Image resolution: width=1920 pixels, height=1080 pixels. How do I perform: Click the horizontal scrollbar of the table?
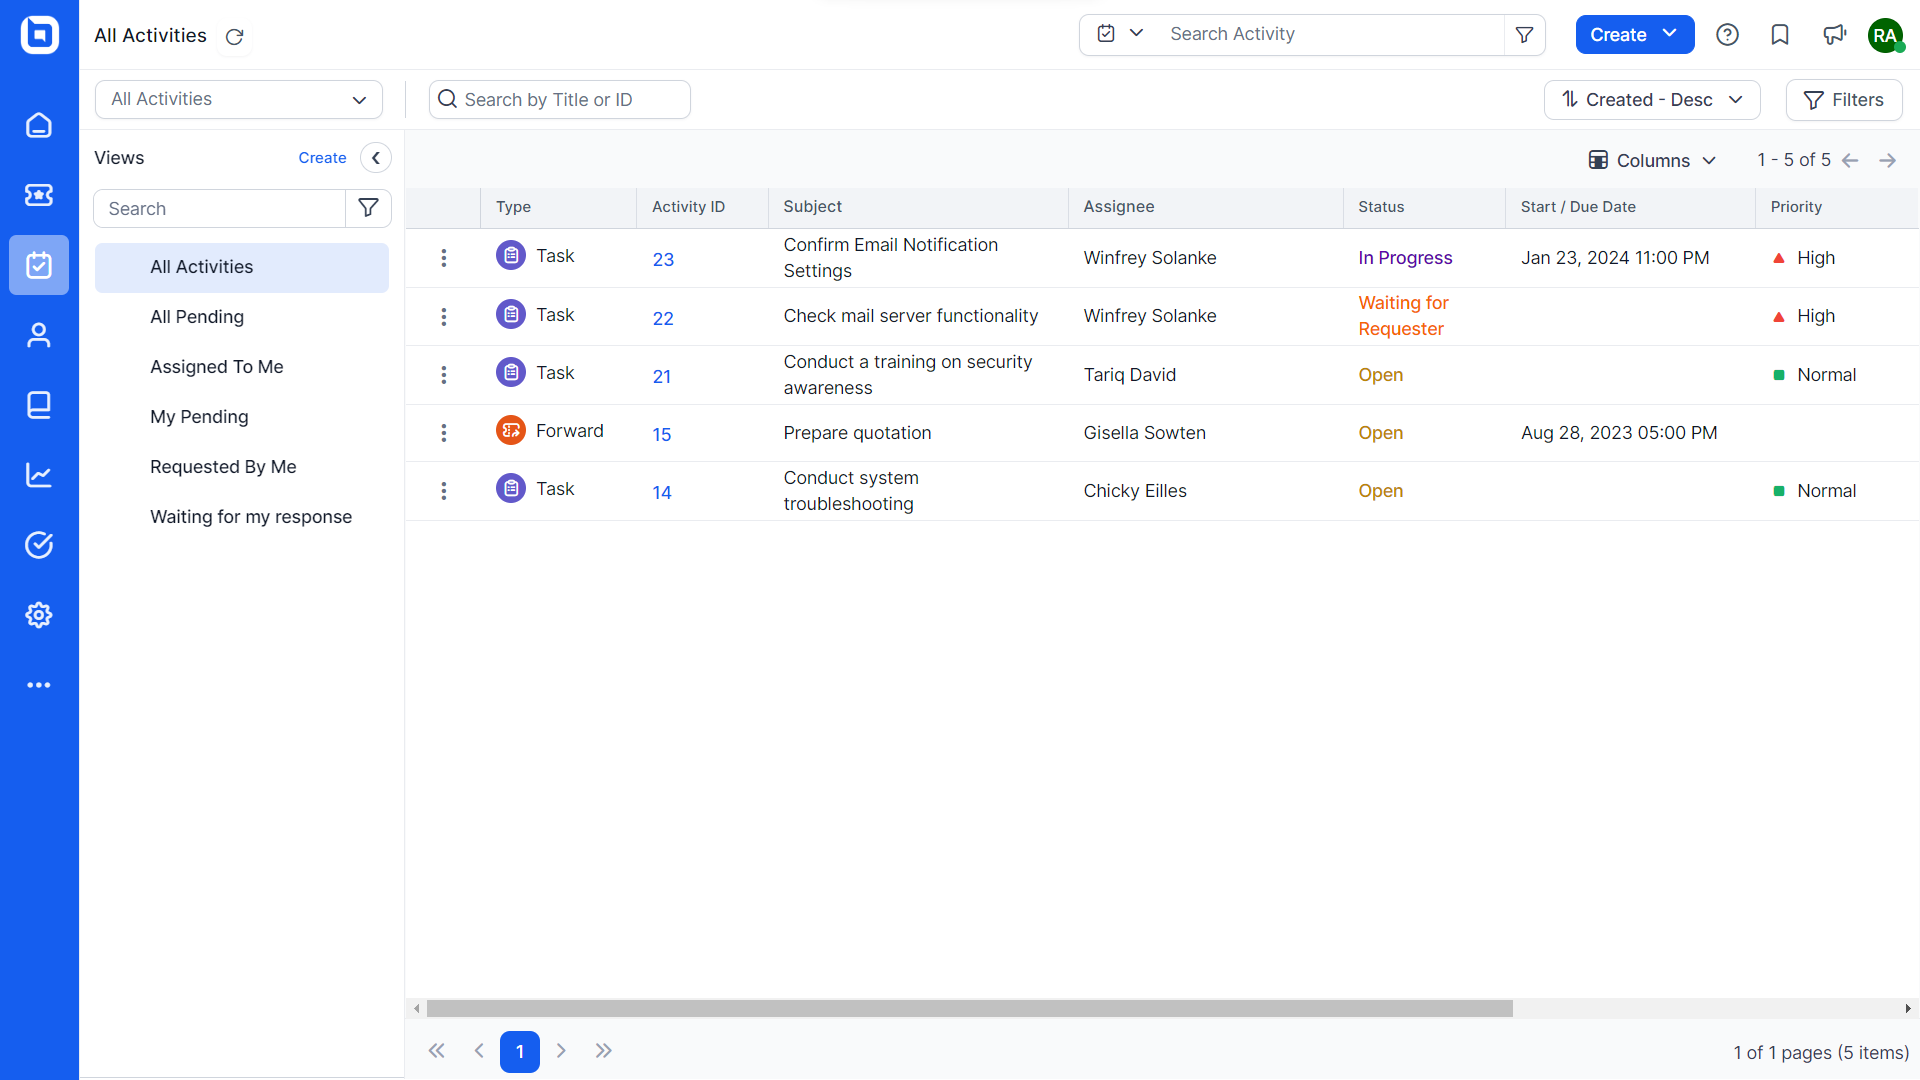coord(969,1008)
